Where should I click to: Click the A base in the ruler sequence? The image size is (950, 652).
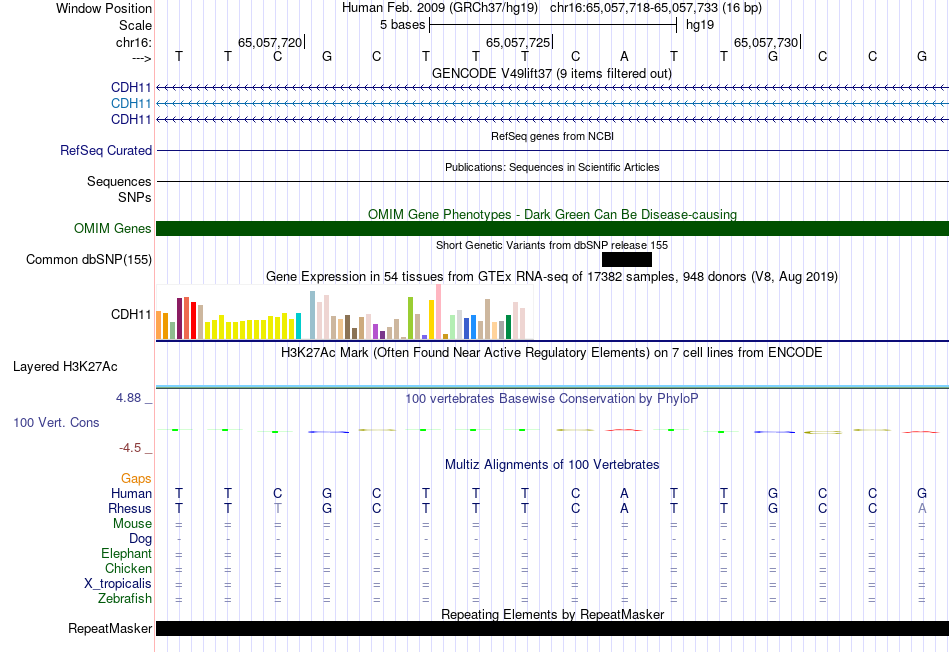tap(624, 56)
